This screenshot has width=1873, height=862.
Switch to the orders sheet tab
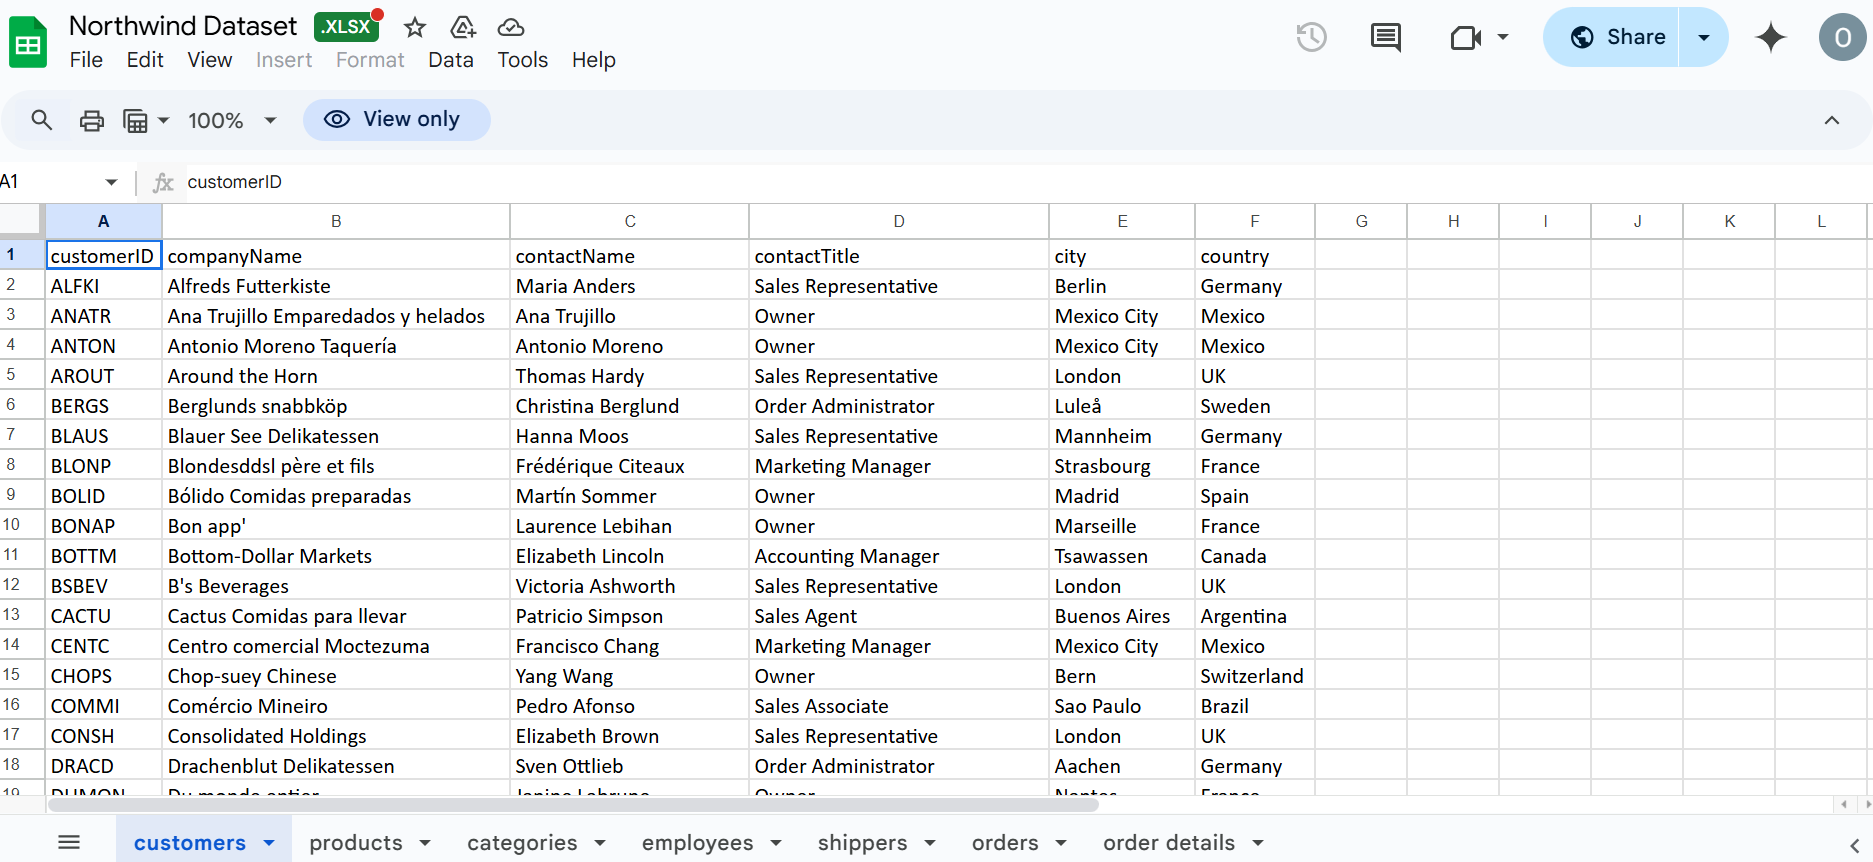coord(1006,843)
